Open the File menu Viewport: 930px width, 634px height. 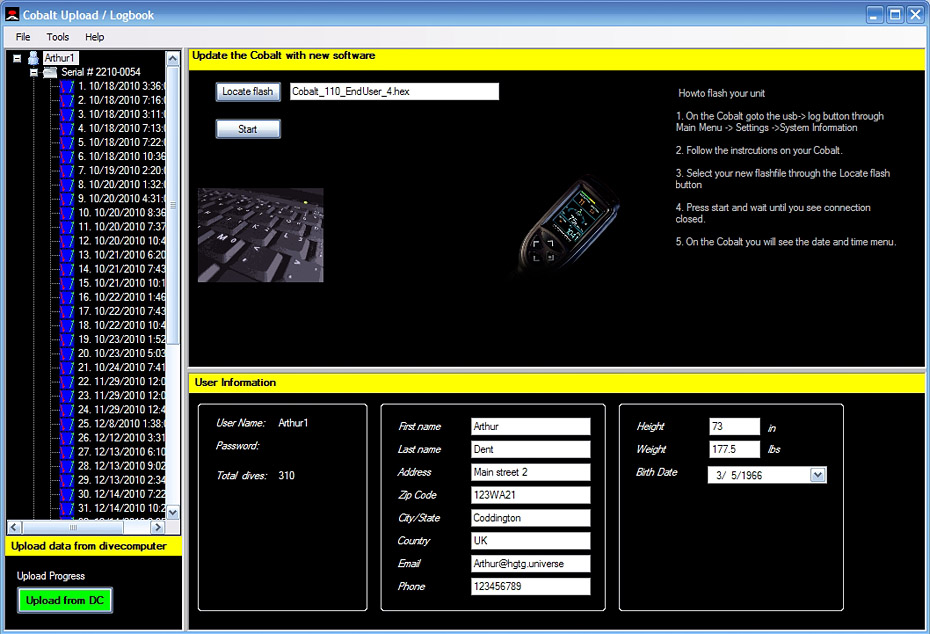(x=23, y=37)
